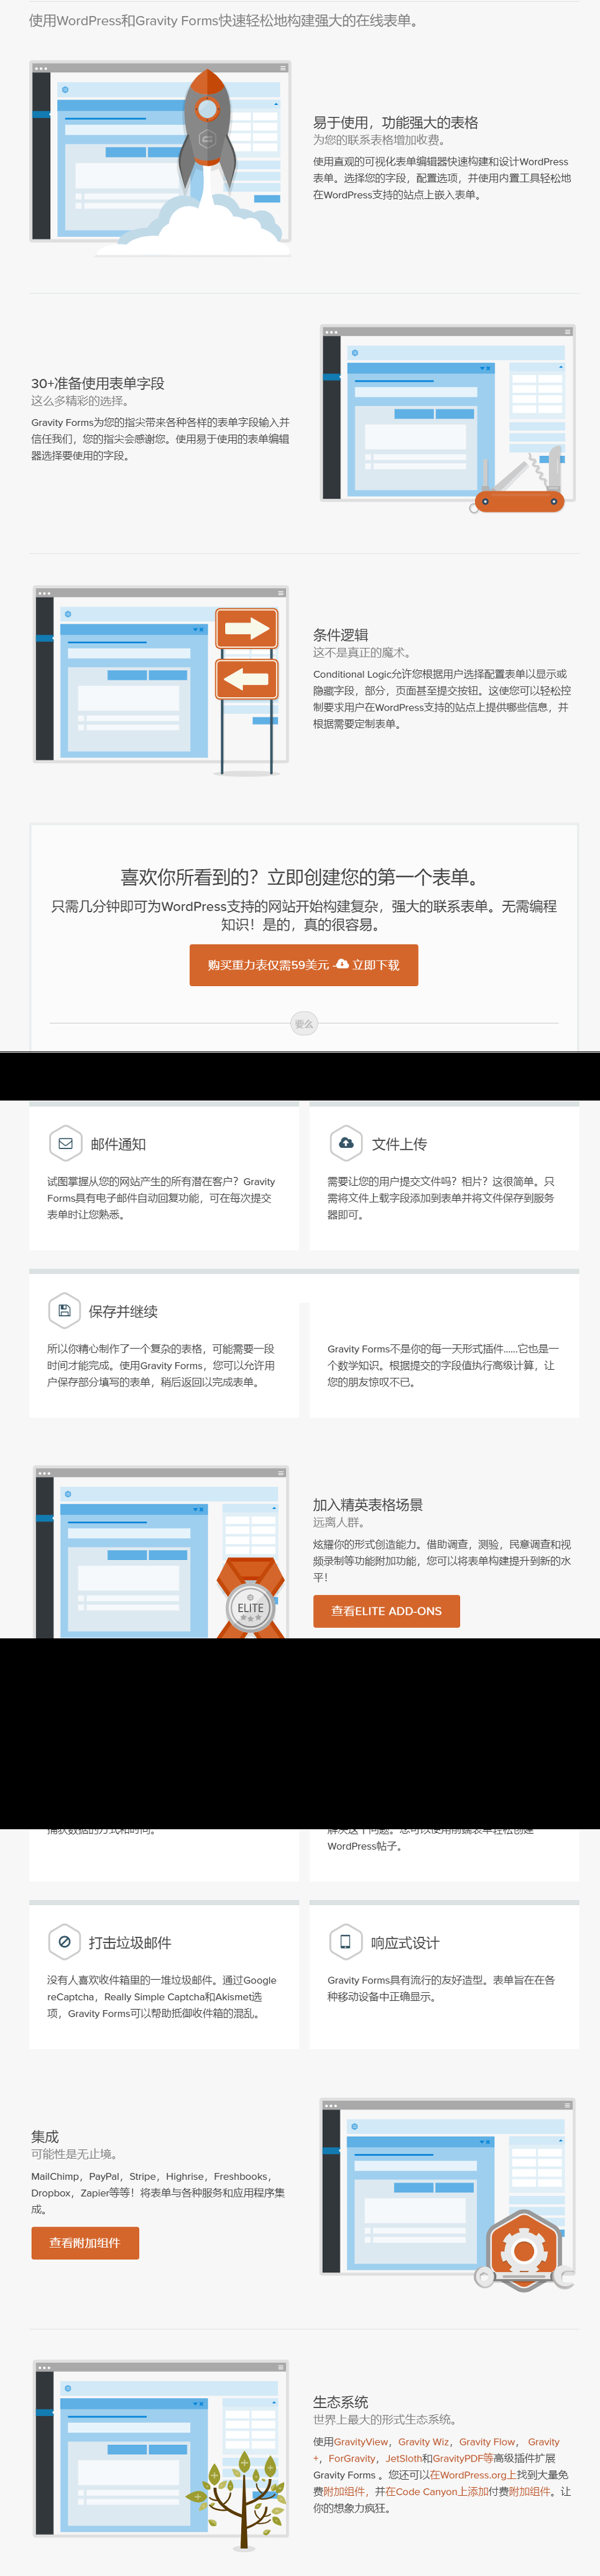Click the mail notification envelope icon

click(65, 1143)
